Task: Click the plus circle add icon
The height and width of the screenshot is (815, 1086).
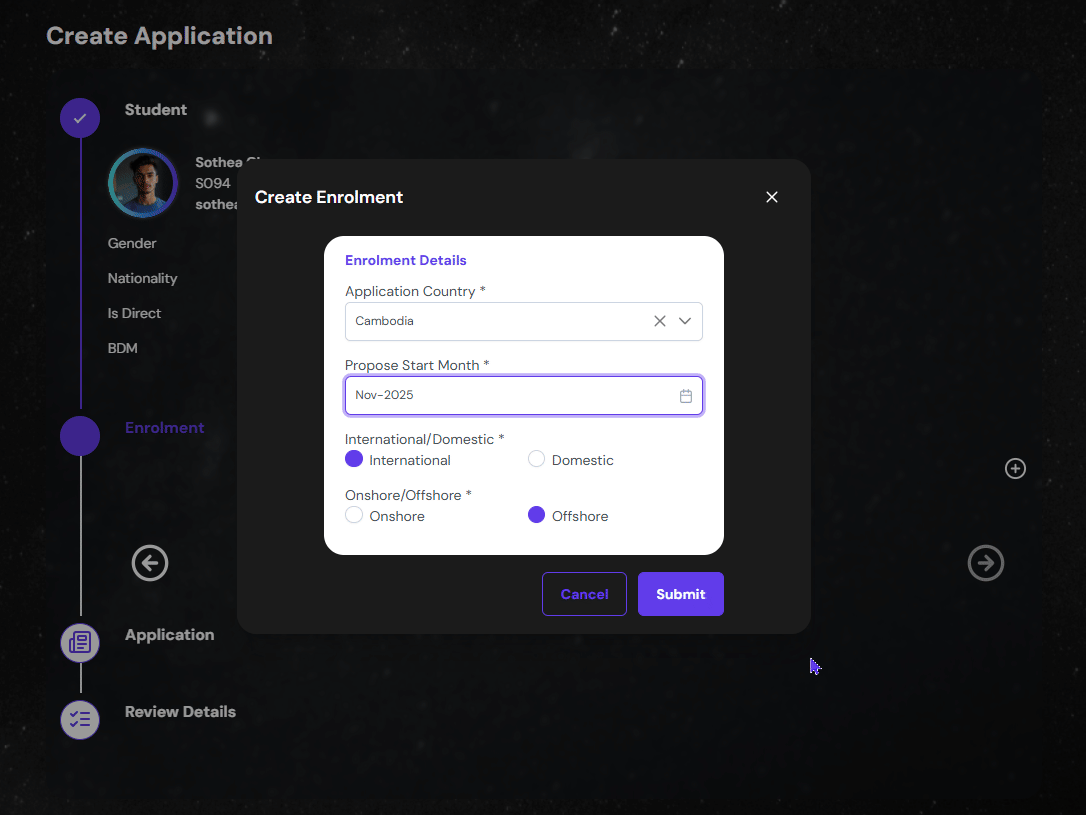Action: click(1015, 468)
